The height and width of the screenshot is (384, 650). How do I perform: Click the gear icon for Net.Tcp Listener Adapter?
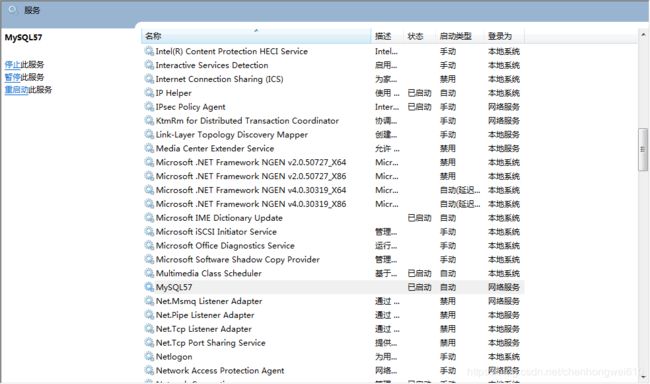pos(149,329)
